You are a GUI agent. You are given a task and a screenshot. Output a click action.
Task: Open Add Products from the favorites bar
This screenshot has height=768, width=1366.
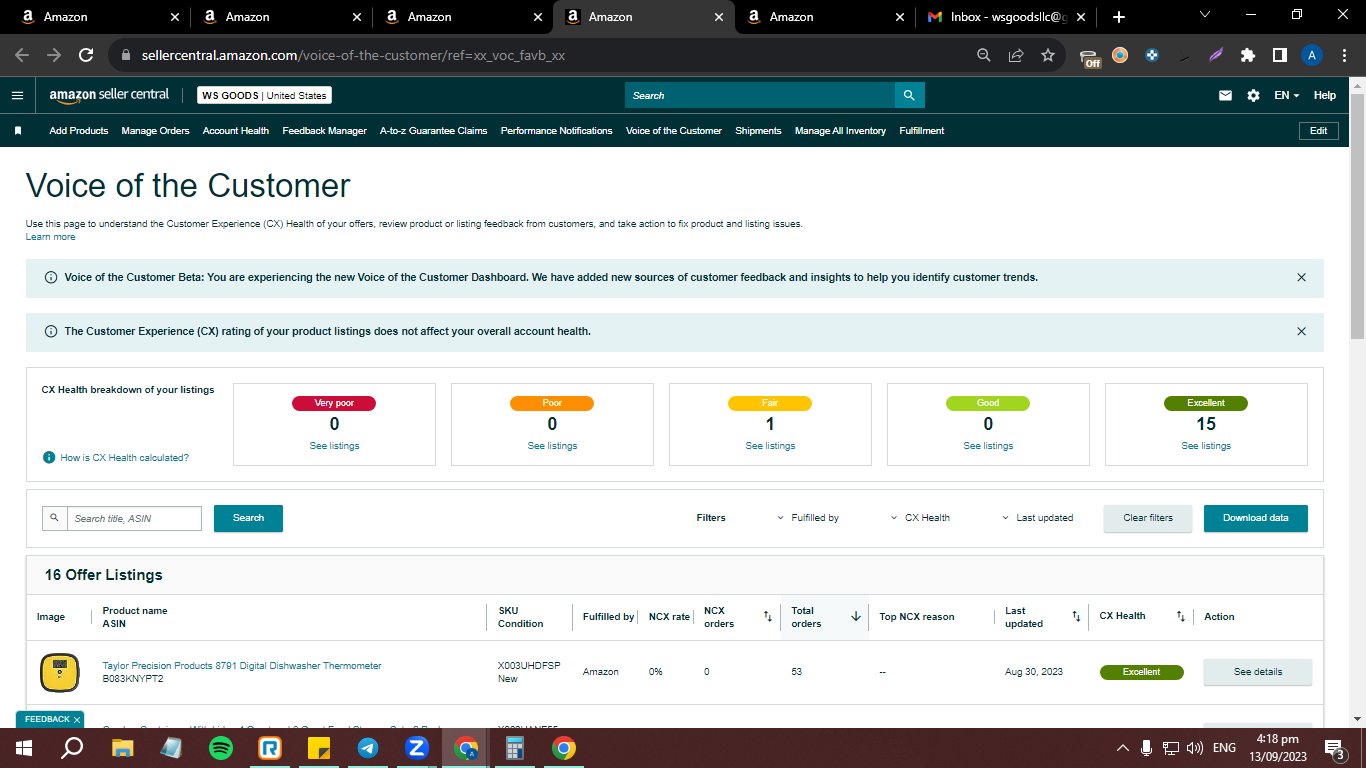79,131
